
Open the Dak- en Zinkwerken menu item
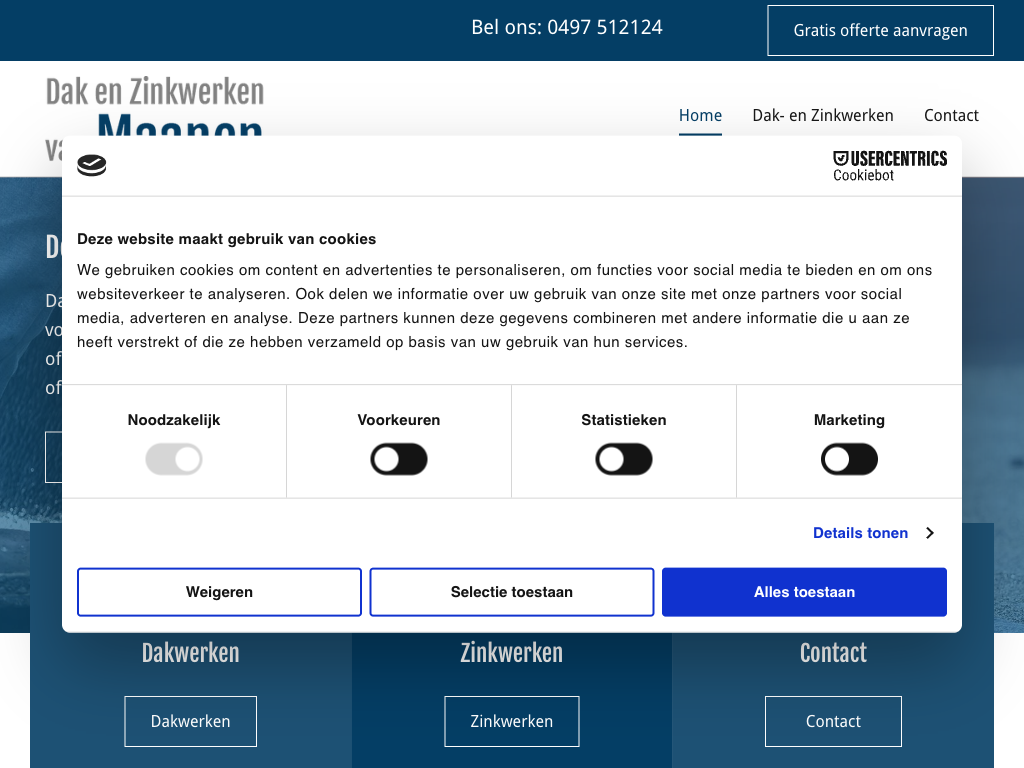coord(823,115)
